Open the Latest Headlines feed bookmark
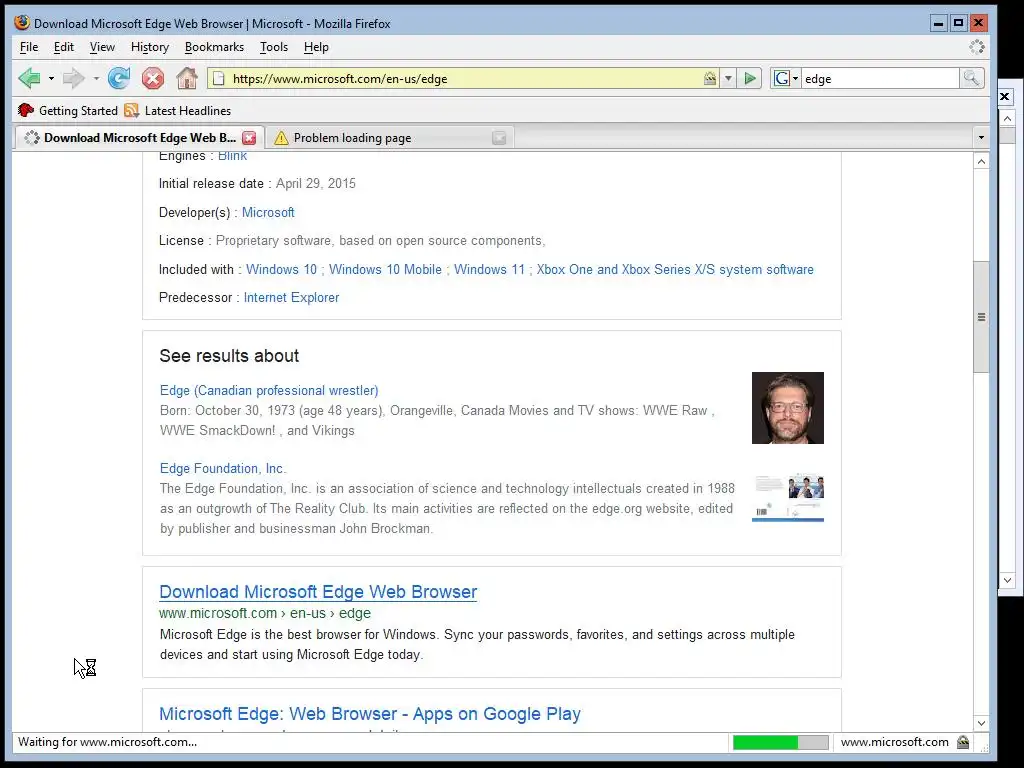The width and height of the screenshot is (1024, 768). click(178, 110)
